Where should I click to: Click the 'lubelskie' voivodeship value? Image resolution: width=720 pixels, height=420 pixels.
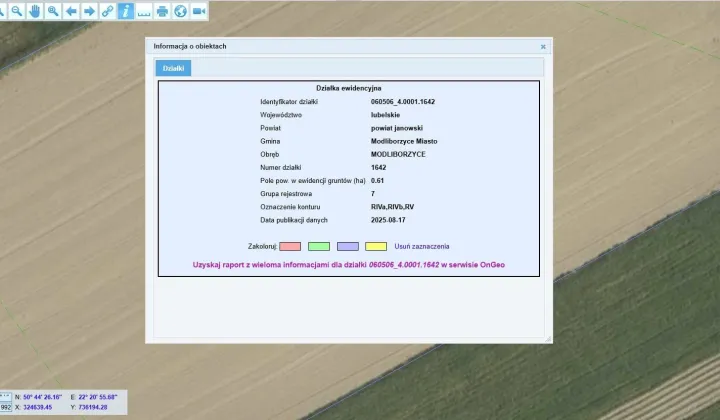click(x=385, y=115)
